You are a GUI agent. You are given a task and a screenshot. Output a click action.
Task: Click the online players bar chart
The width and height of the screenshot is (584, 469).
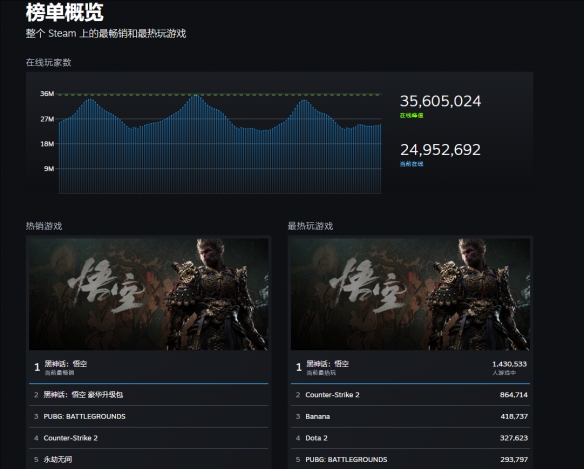(220, 144)
